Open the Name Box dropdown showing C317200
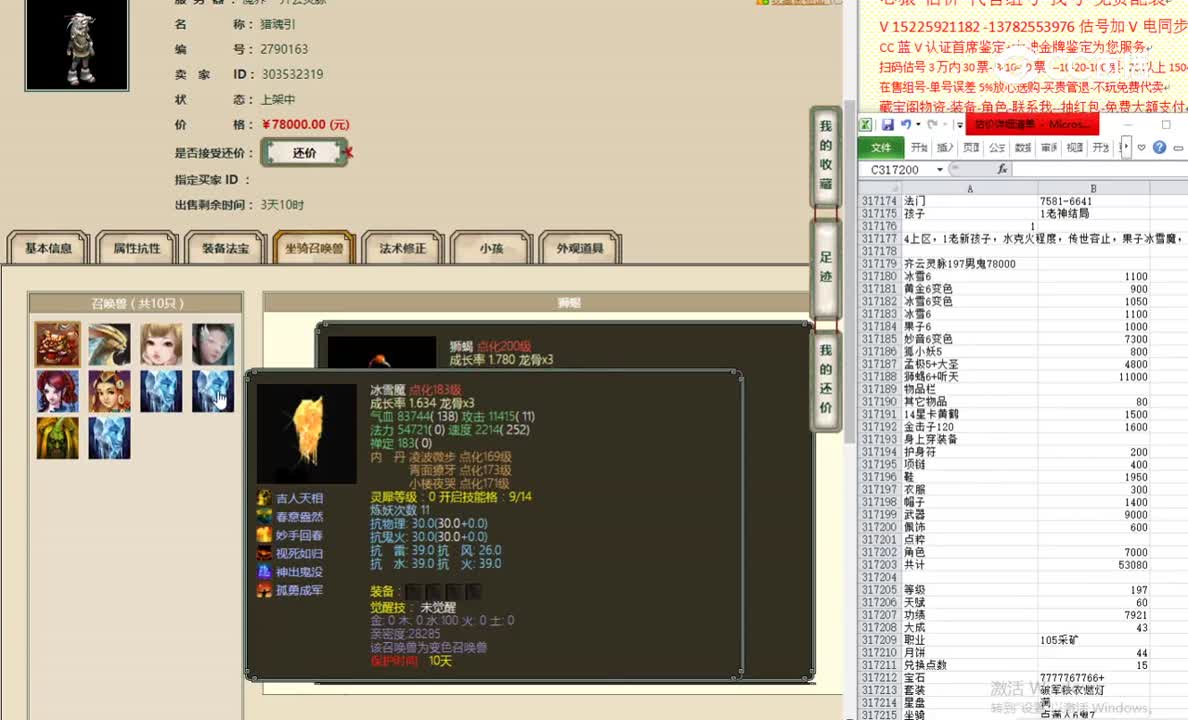 (938, 169)
